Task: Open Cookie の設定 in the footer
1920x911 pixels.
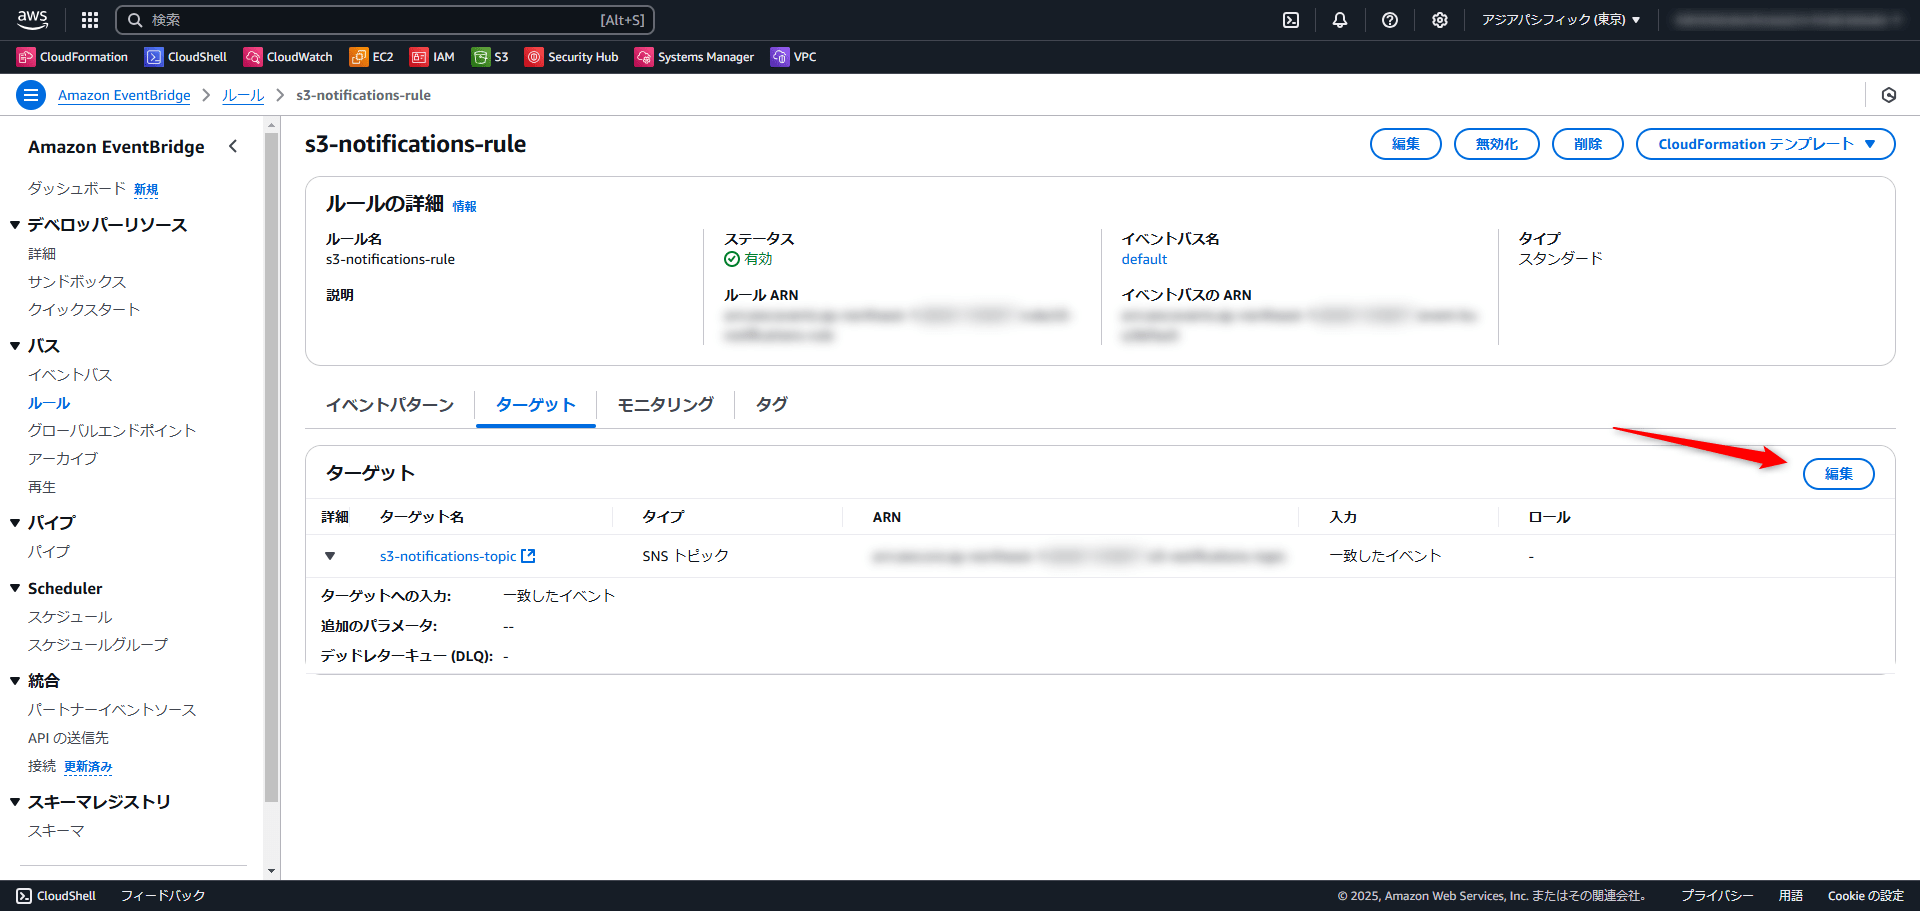Action: 1865,896
